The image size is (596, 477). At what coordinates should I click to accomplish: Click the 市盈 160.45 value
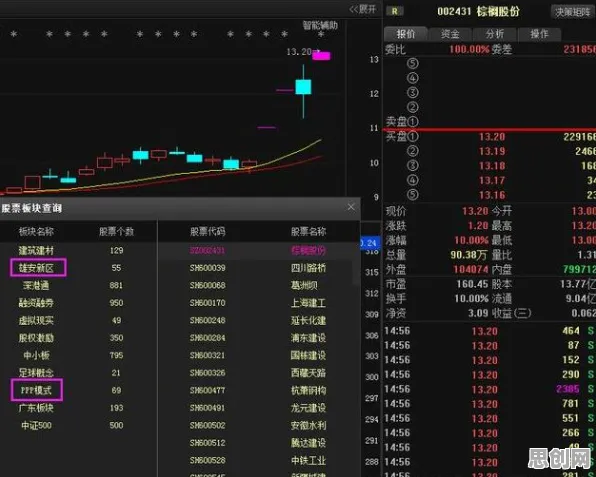472,284
